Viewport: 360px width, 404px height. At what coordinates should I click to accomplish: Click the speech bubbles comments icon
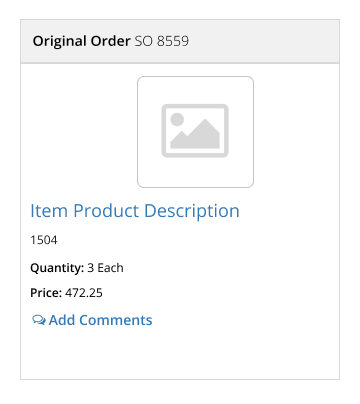click(39, 320)
